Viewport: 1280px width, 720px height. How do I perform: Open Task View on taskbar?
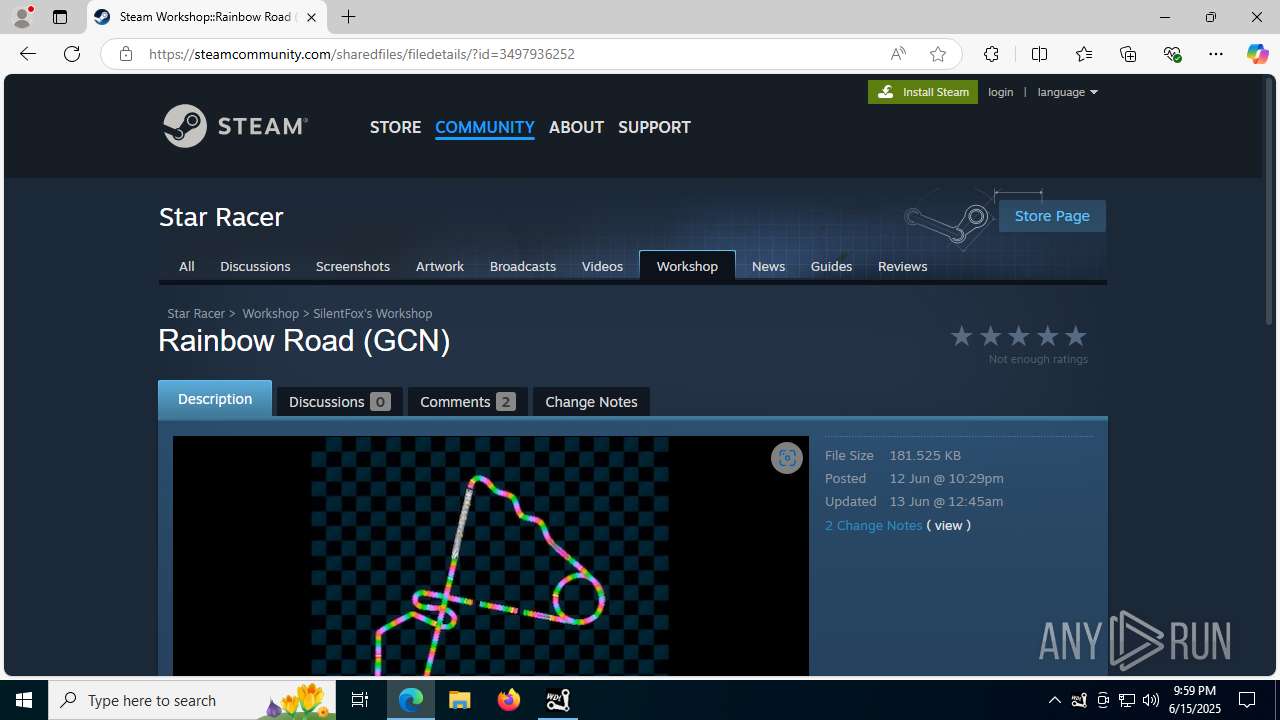click(360, 700)
